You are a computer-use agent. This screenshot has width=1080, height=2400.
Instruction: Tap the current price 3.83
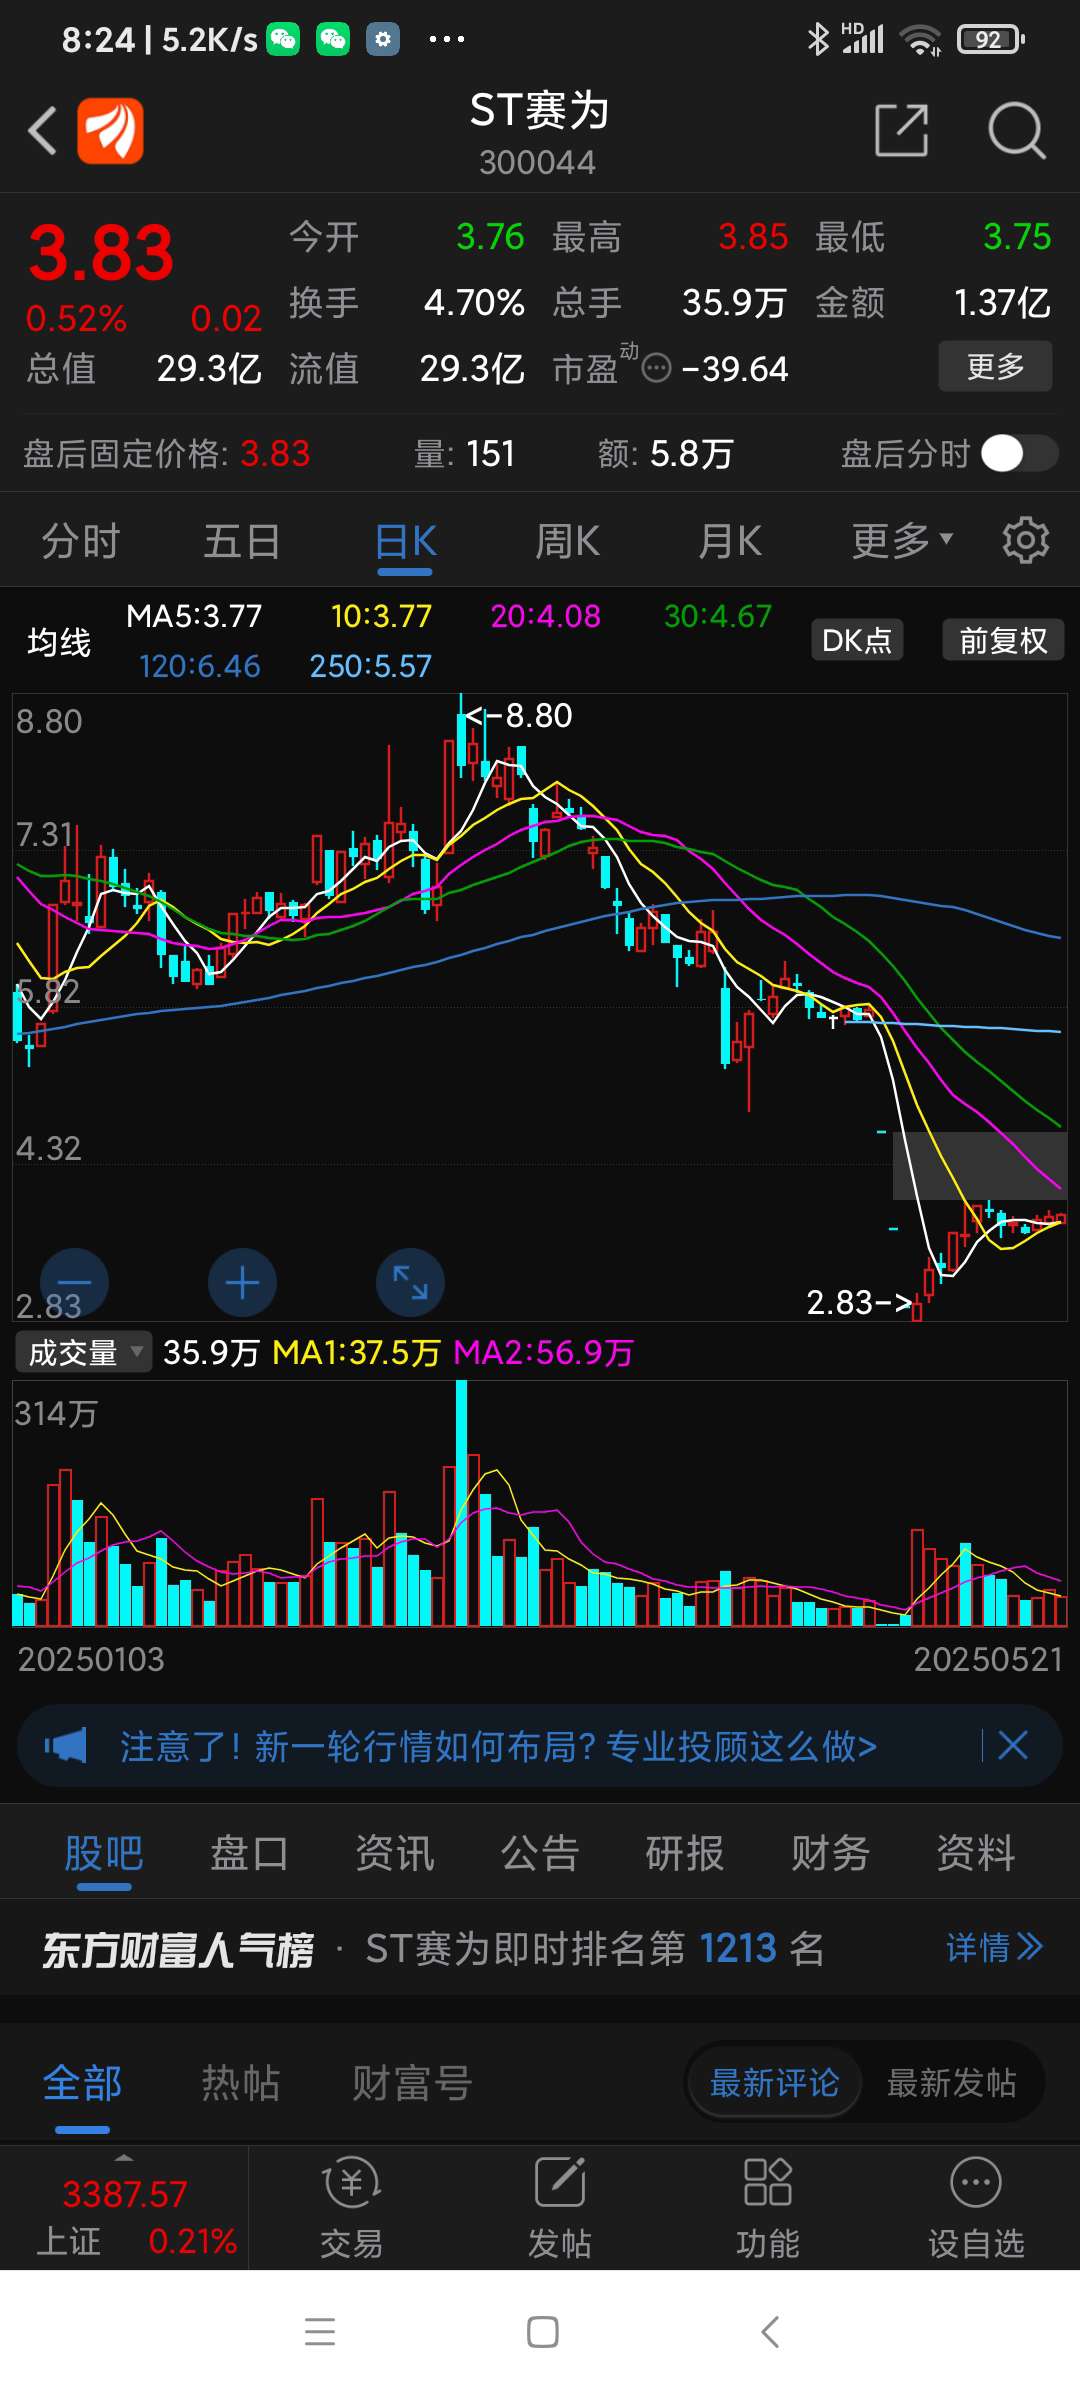[101, 253]
